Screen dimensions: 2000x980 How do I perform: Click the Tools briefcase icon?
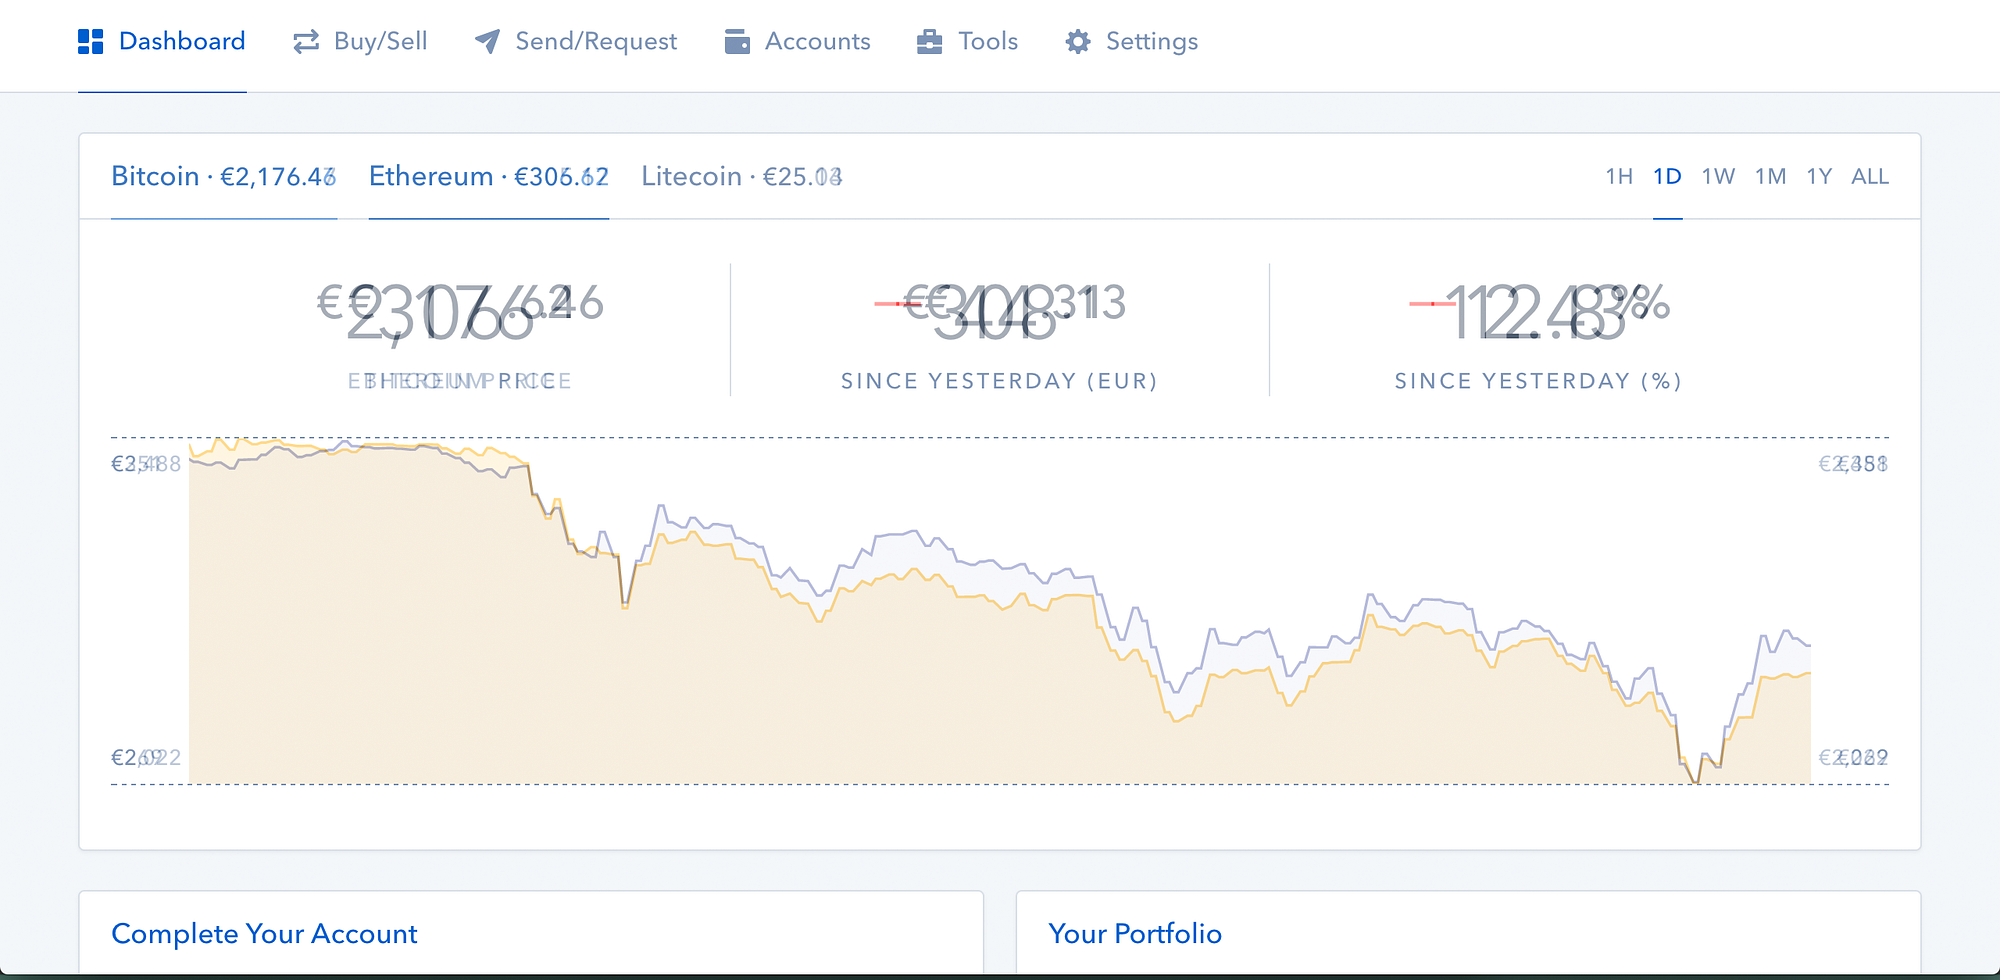click(930, 41)
